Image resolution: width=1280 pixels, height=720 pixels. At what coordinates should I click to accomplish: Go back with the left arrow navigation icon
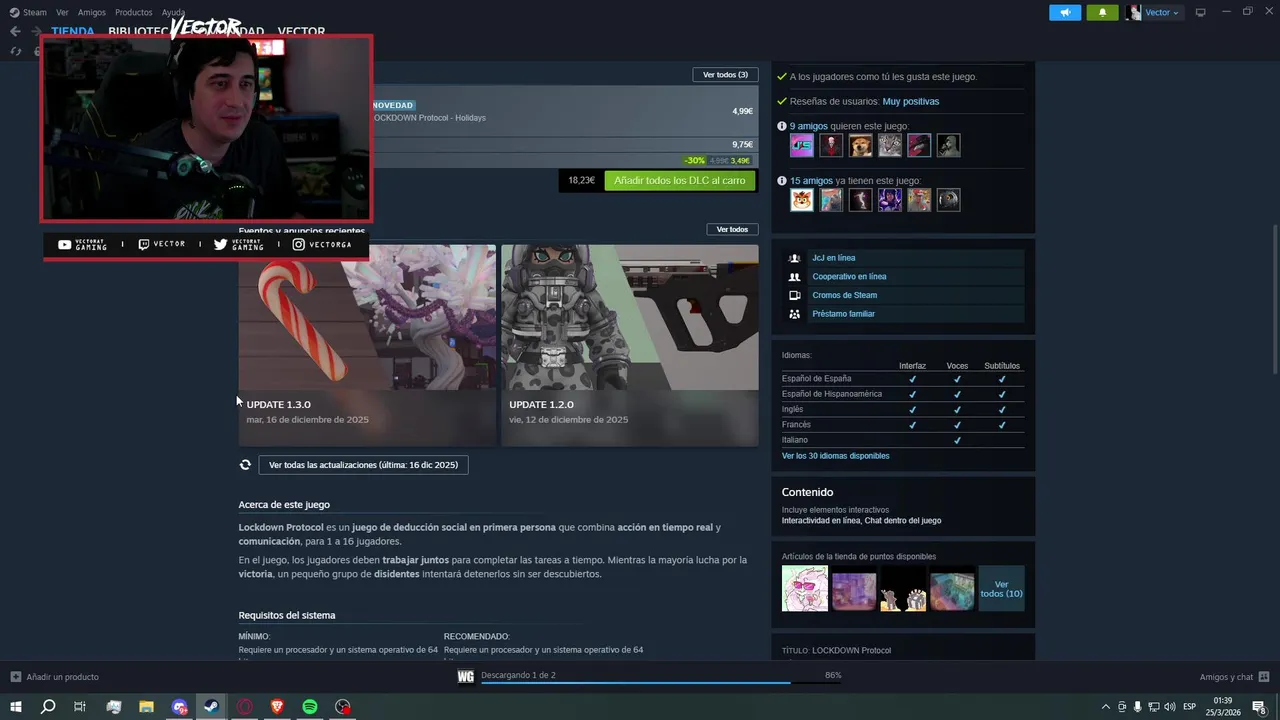[15, 31]
